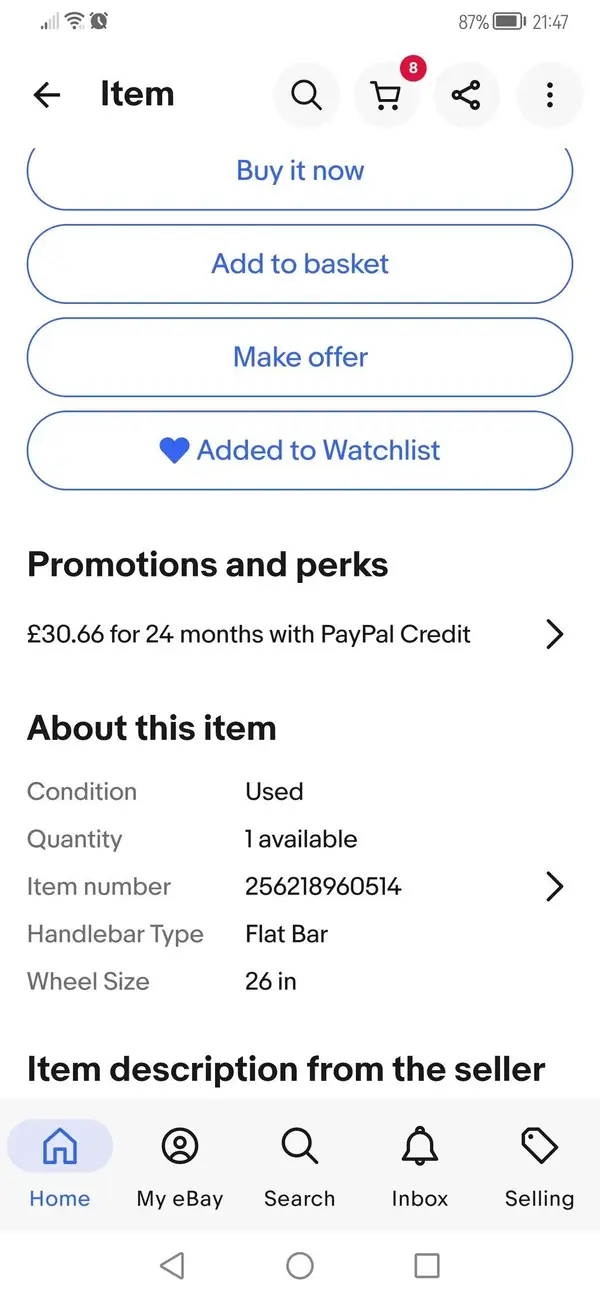
Task: Click the Make offer button
Action: coord(300,357)
